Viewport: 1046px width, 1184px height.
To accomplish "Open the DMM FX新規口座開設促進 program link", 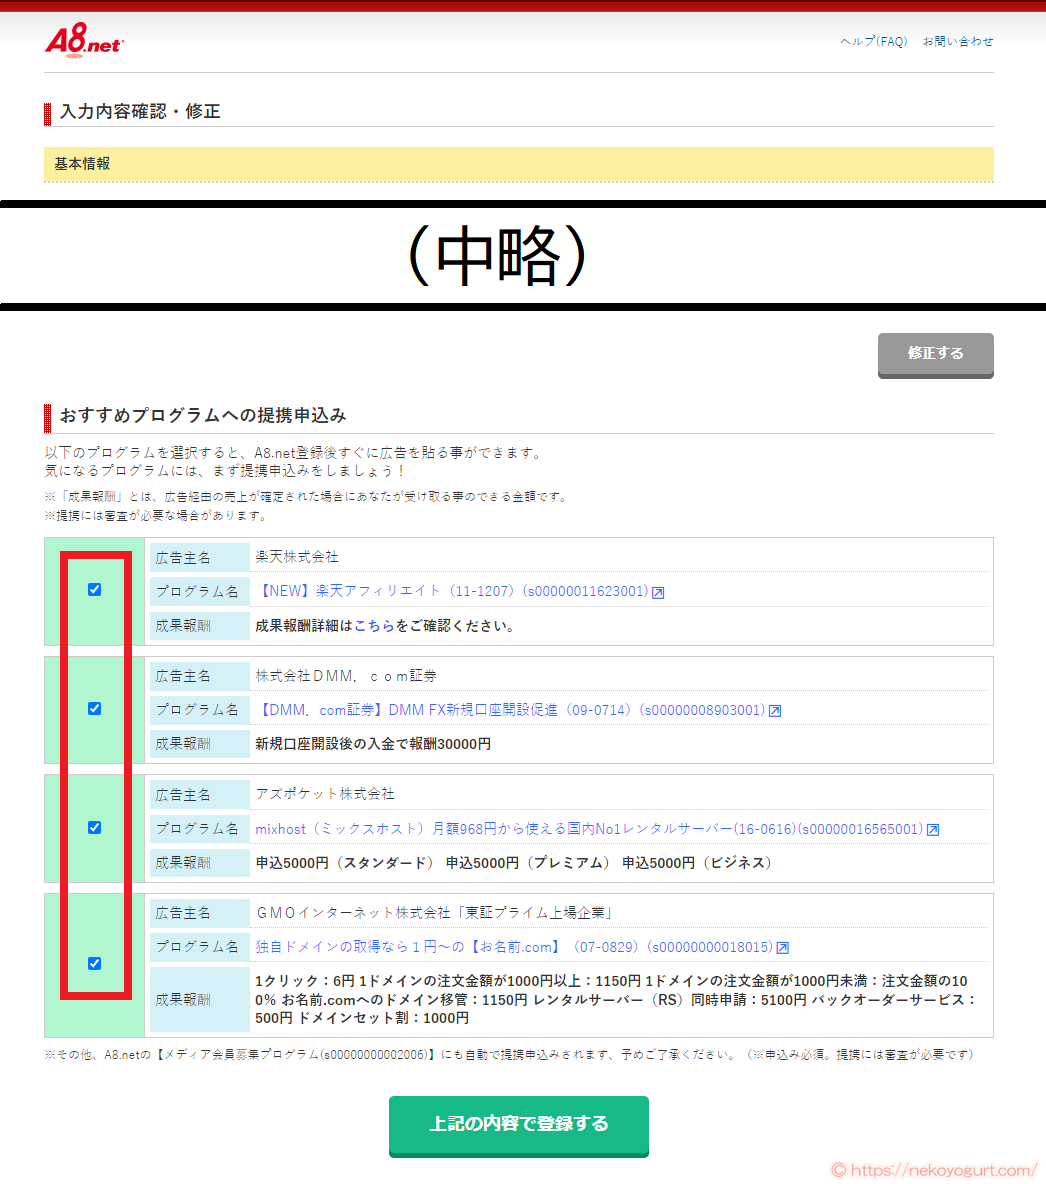I will (510, 710).
